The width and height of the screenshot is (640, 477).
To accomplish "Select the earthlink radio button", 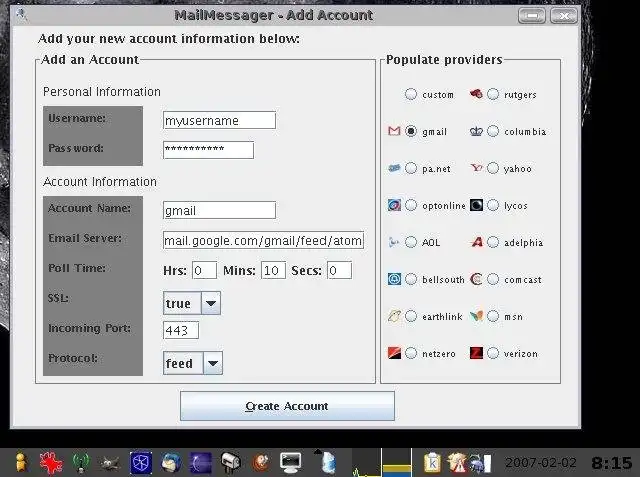I will click(411, 316).
